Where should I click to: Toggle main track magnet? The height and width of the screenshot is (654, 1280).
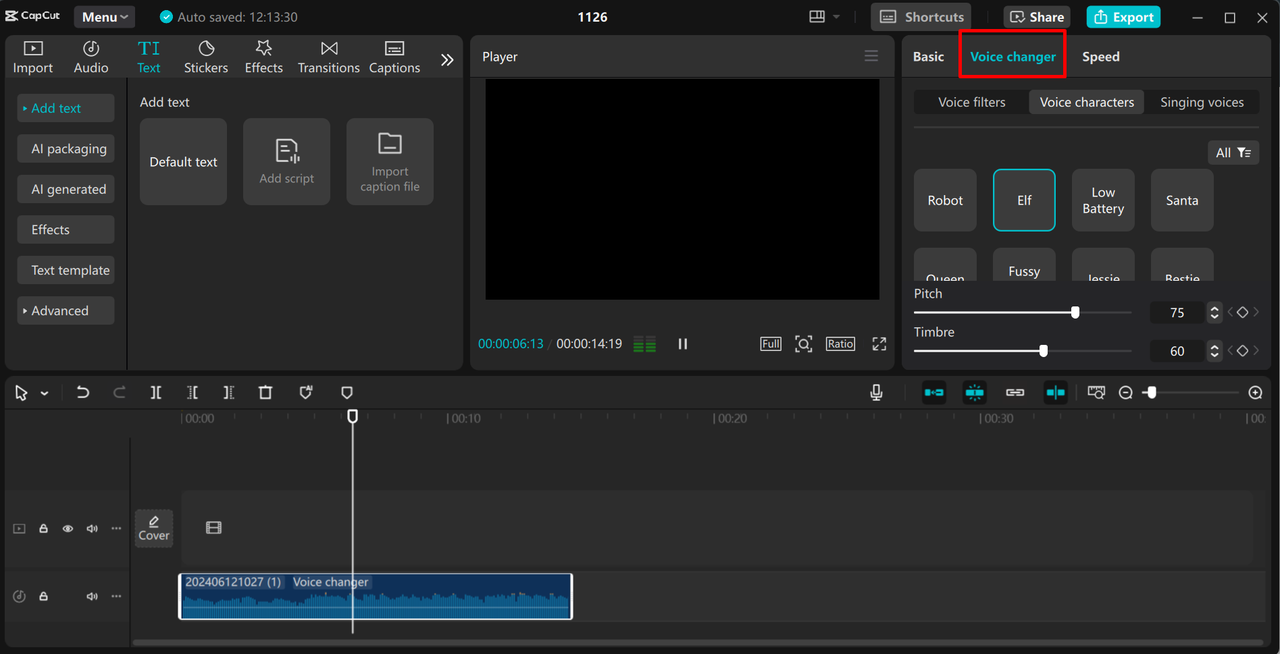tap(934, 393)
